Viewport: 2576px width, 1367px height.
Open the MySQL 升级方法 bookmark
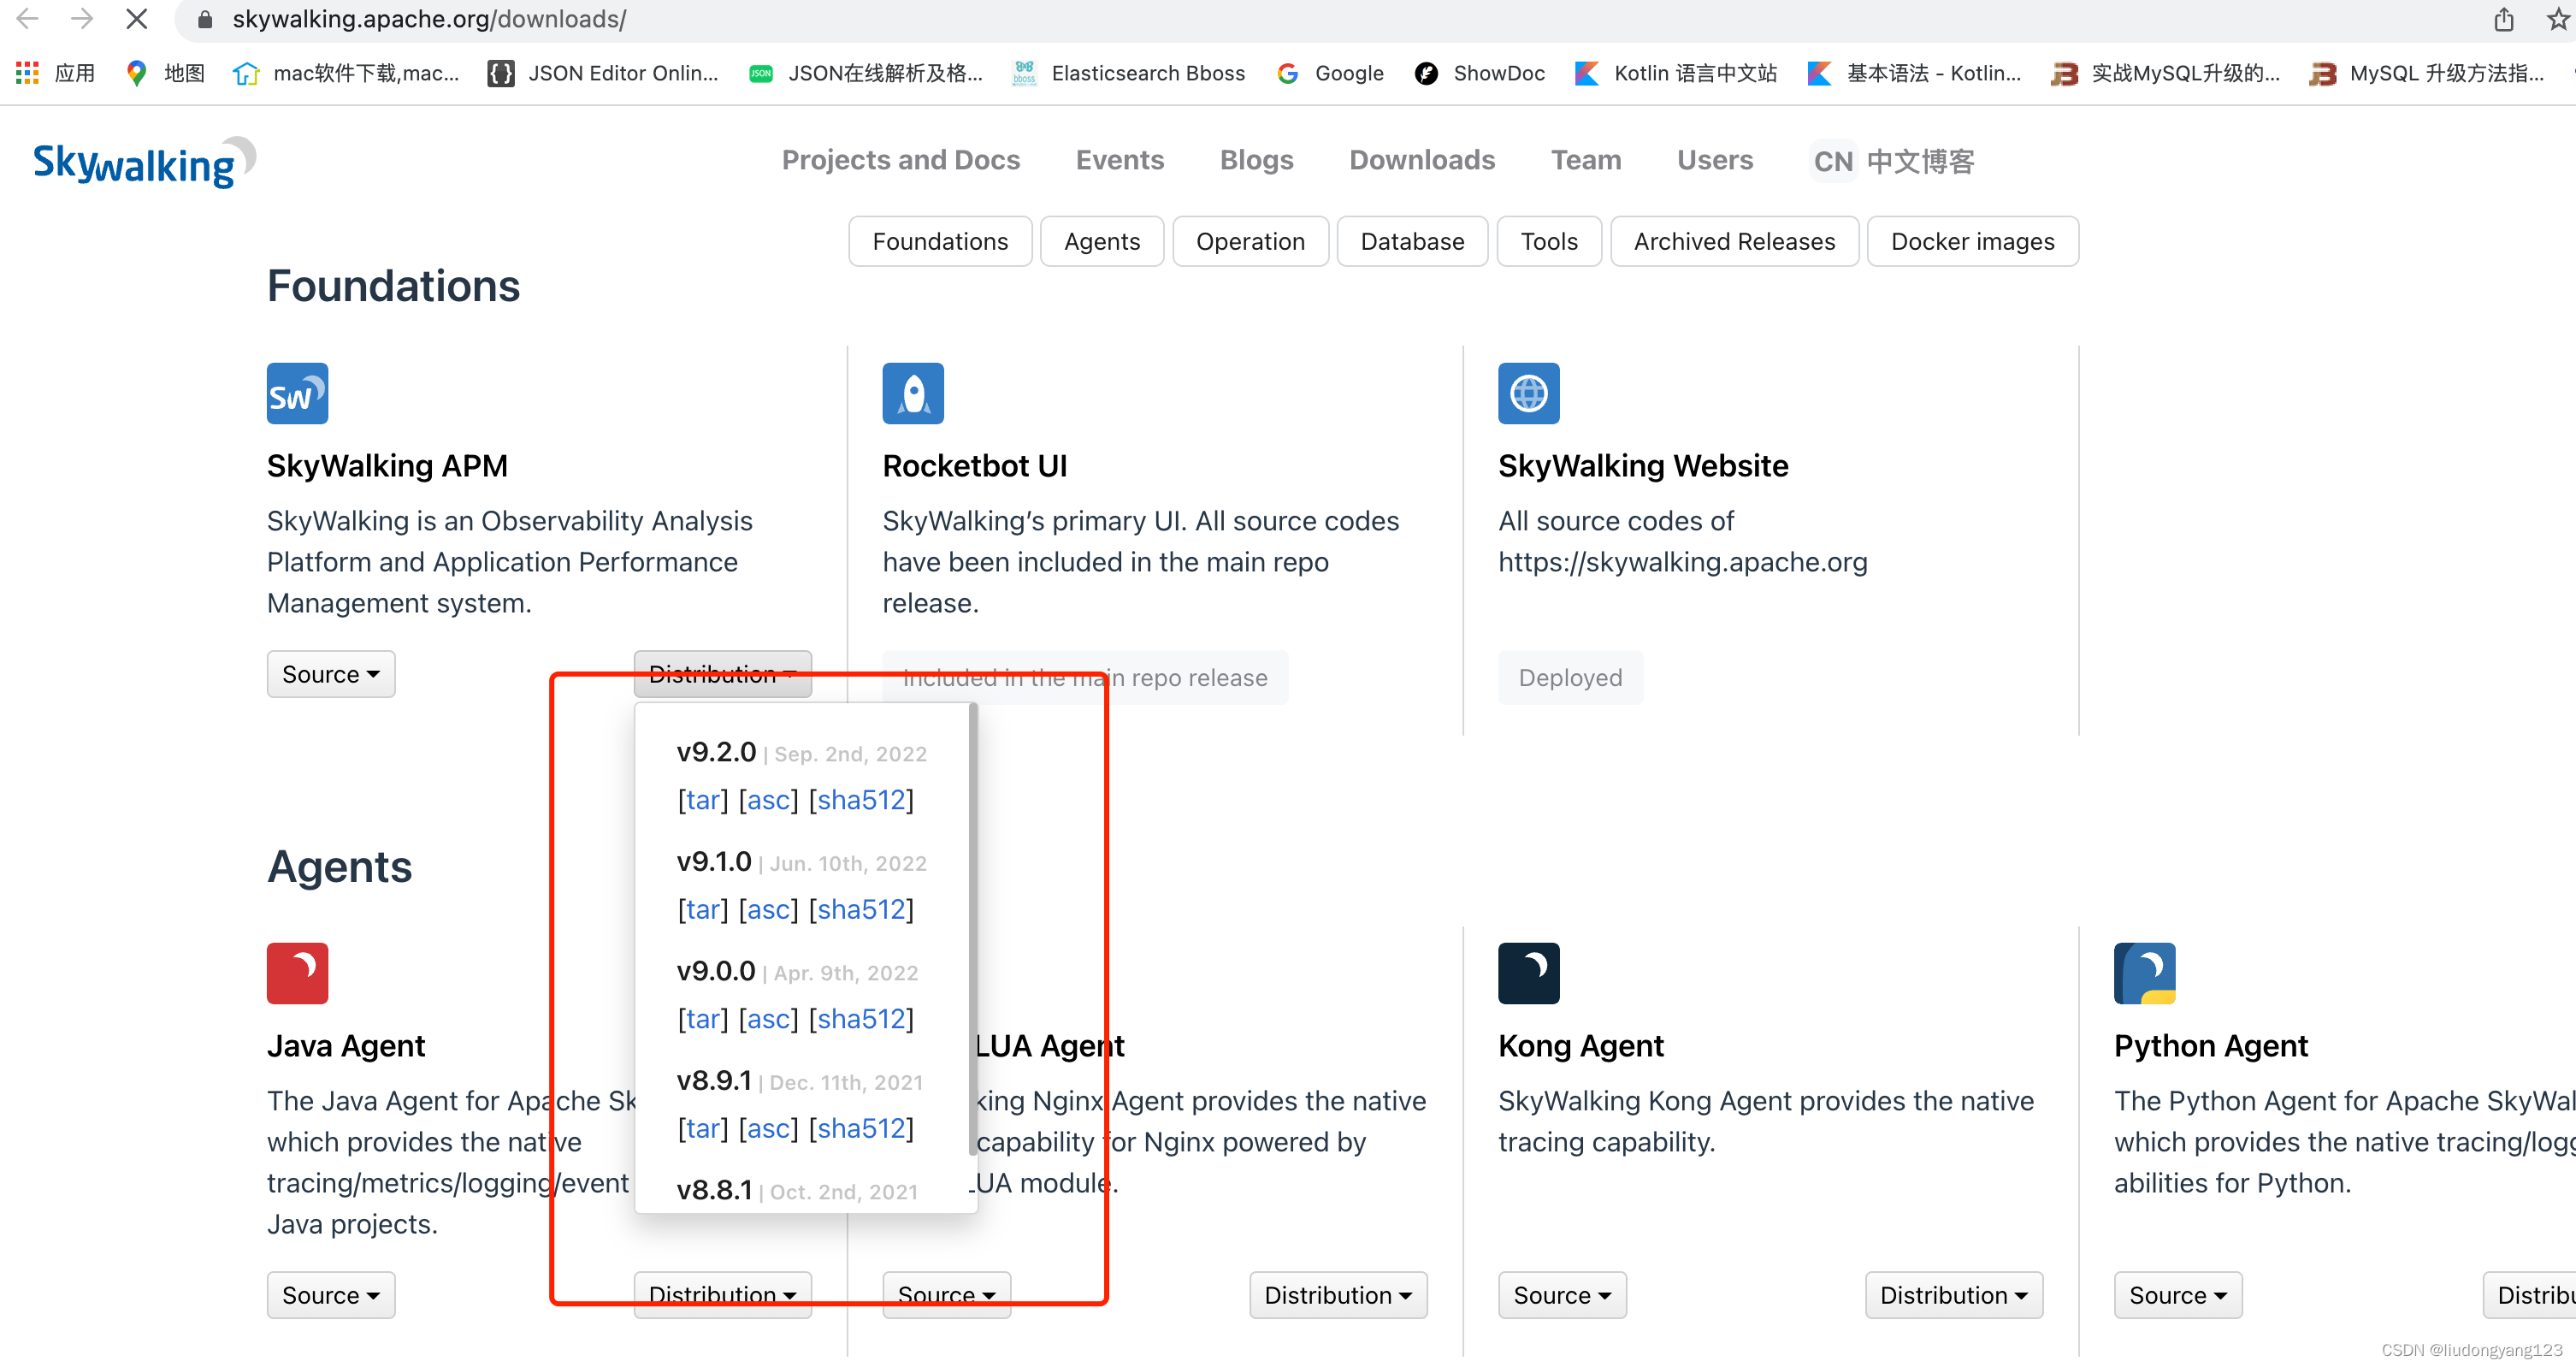[2428, 73]
